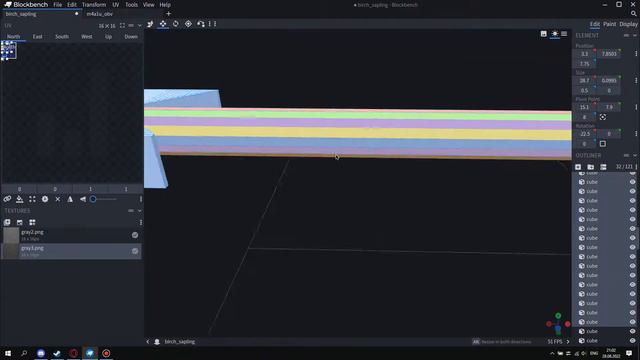640x360 pixels.
Task: Open the UV toolbar three-dot menu
Action: click(141, 199)
